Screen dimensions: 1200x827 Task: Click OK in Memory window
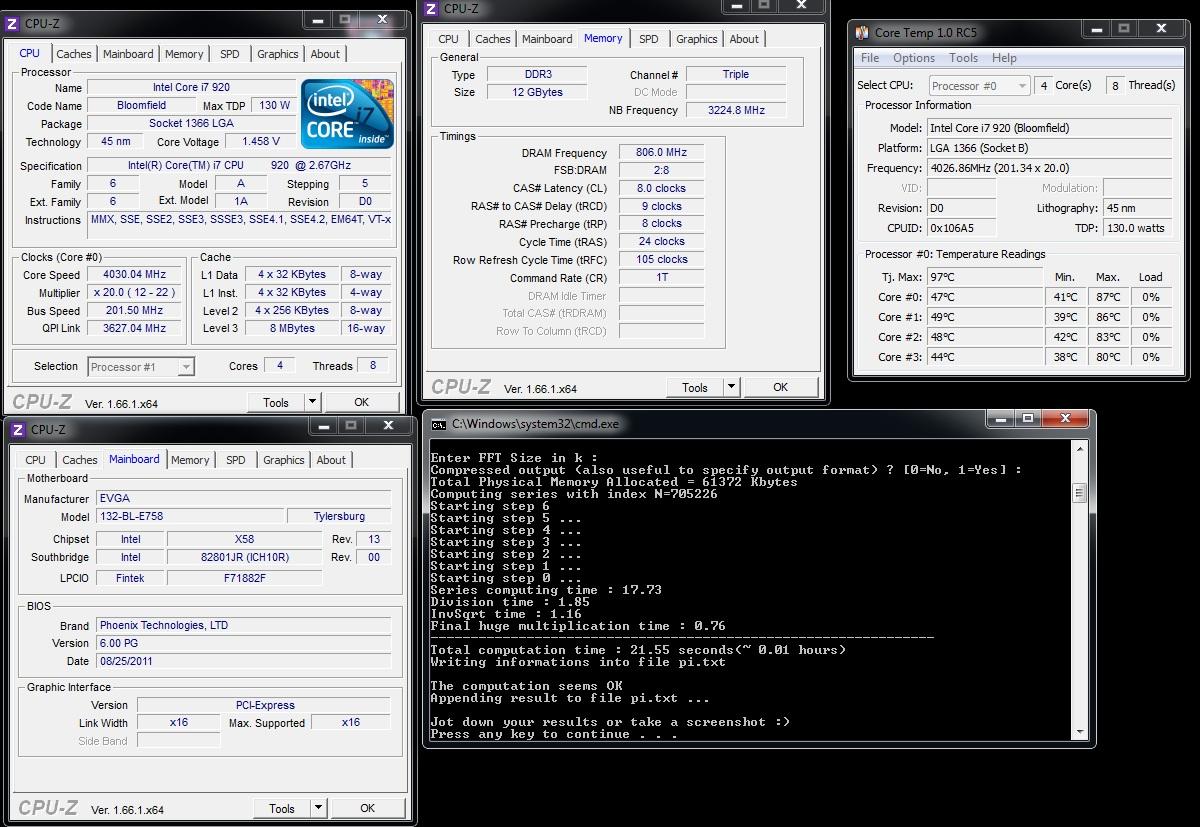(x=780, y=387)
